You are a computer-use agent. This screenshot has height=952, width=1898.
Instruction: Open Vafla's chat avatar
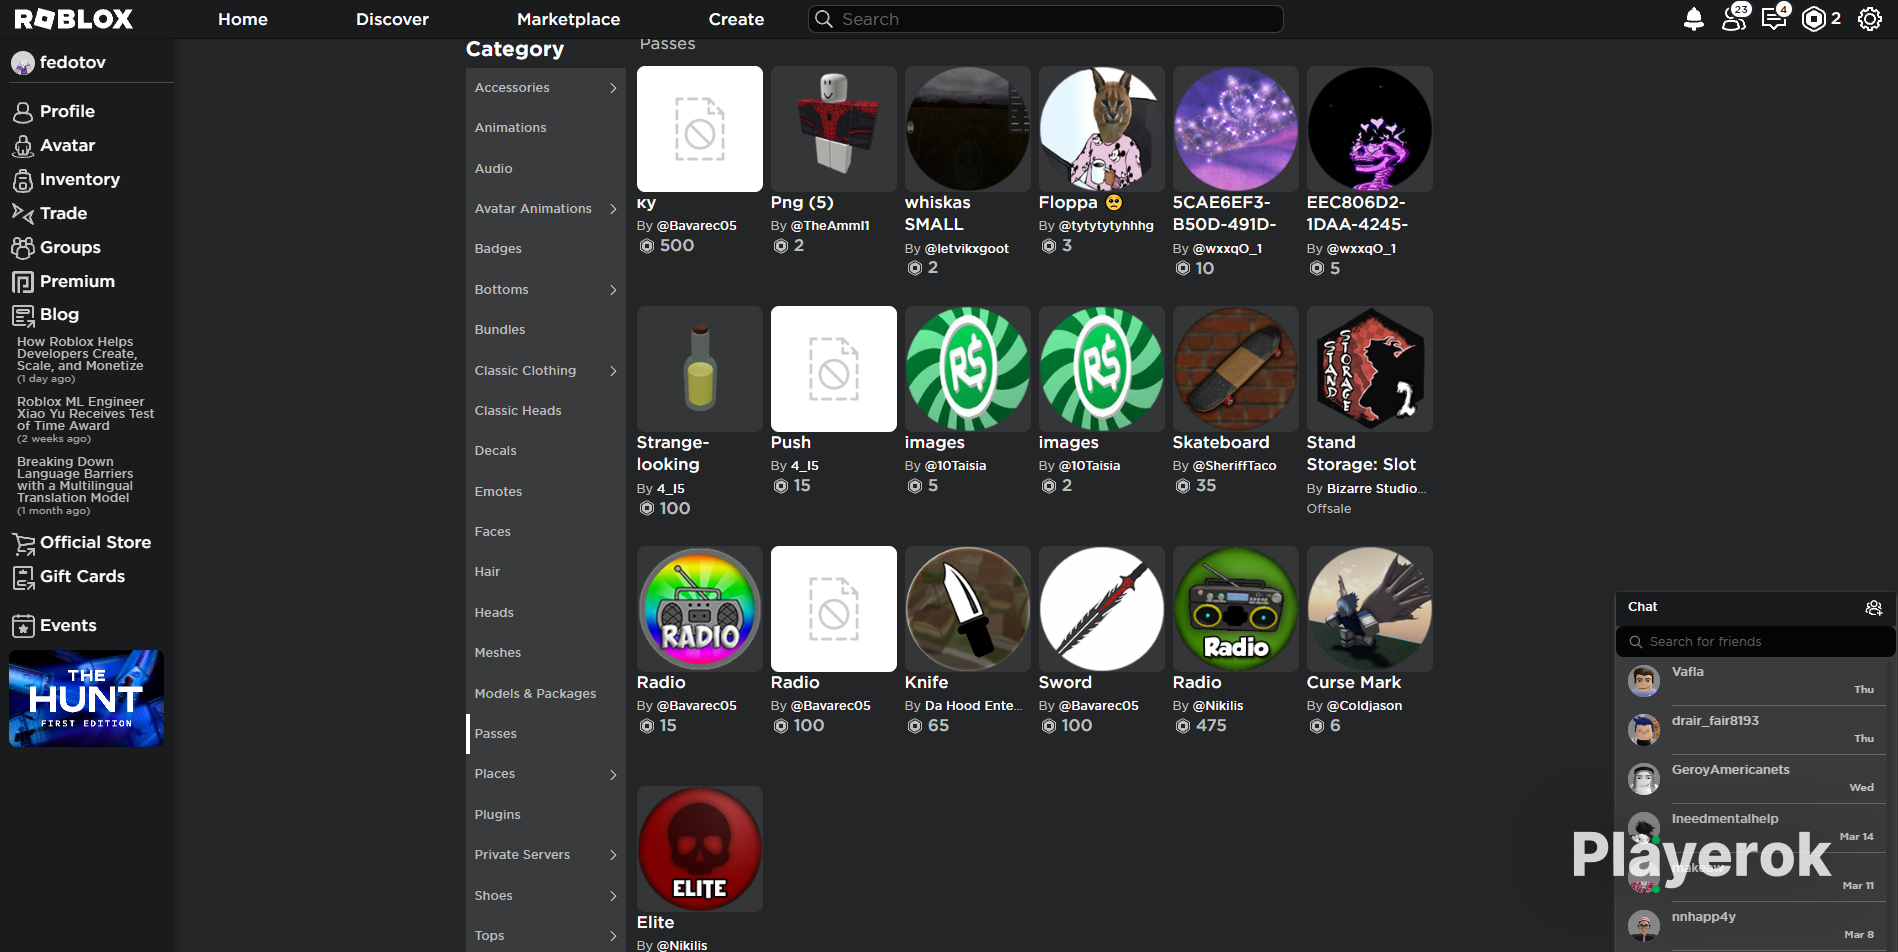click(1644, 681)
